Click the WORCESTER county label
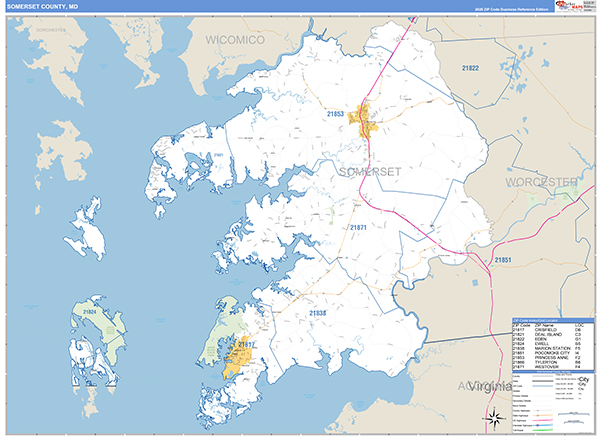 click(542, 183)
